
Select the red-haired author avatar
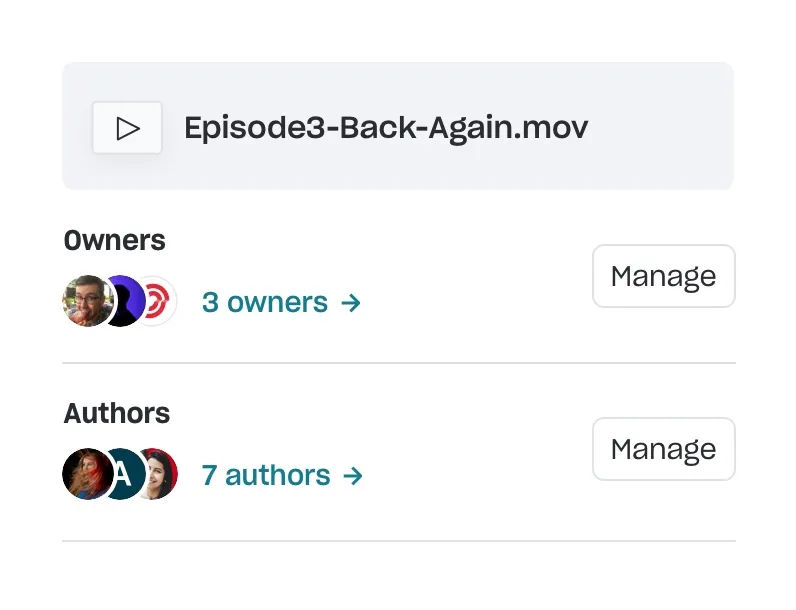point(85,474)
